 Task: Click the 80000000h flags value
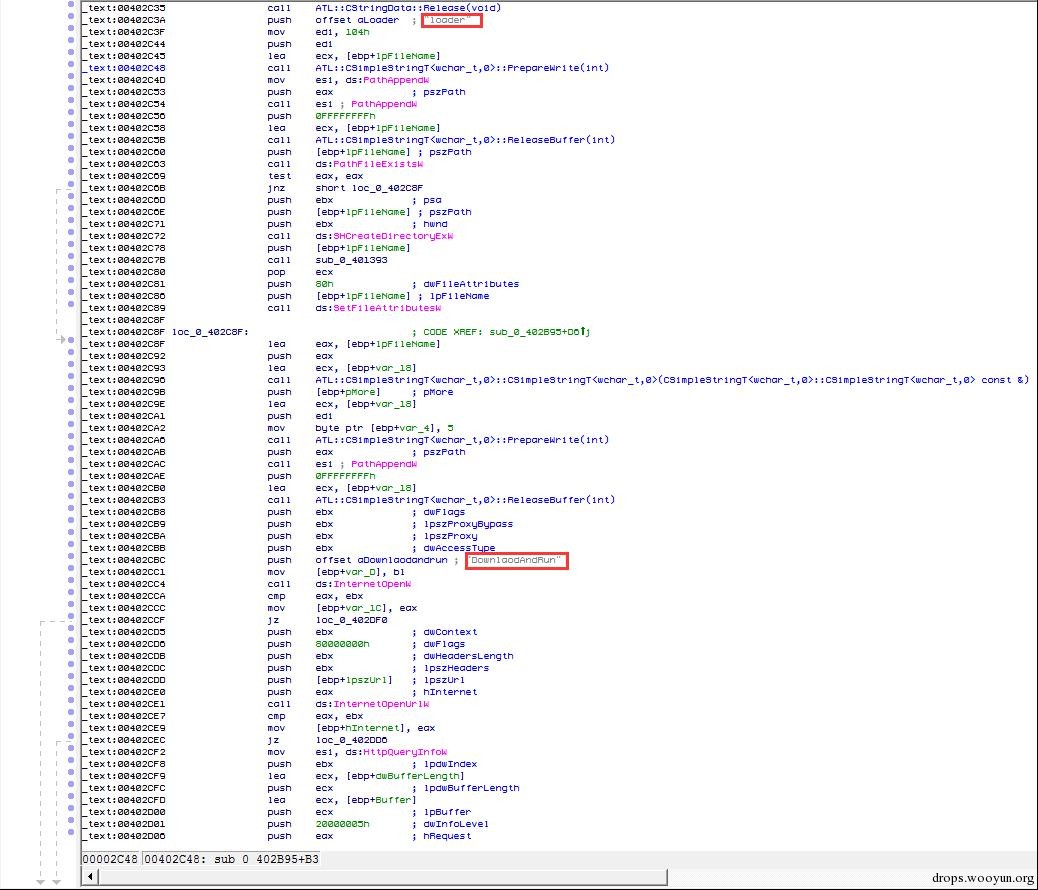click(342, 644)
